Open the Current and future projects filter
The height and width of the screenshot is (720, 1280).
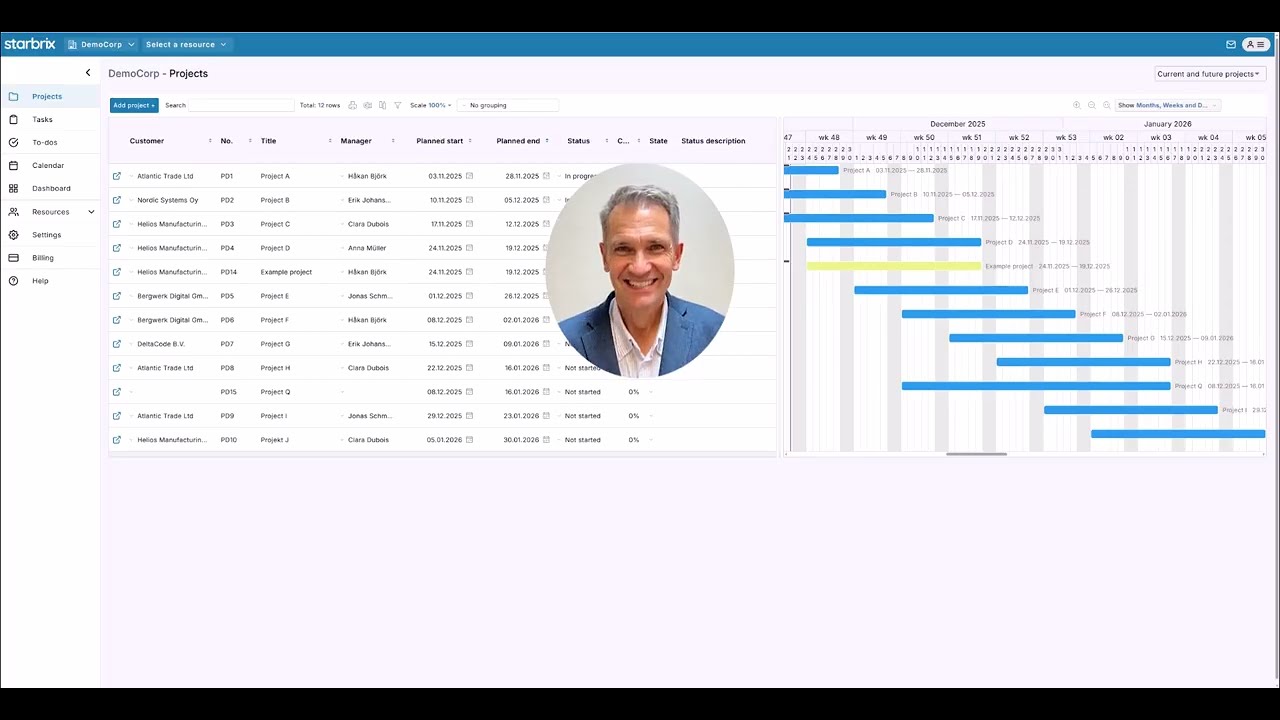tap(1210, 74)
